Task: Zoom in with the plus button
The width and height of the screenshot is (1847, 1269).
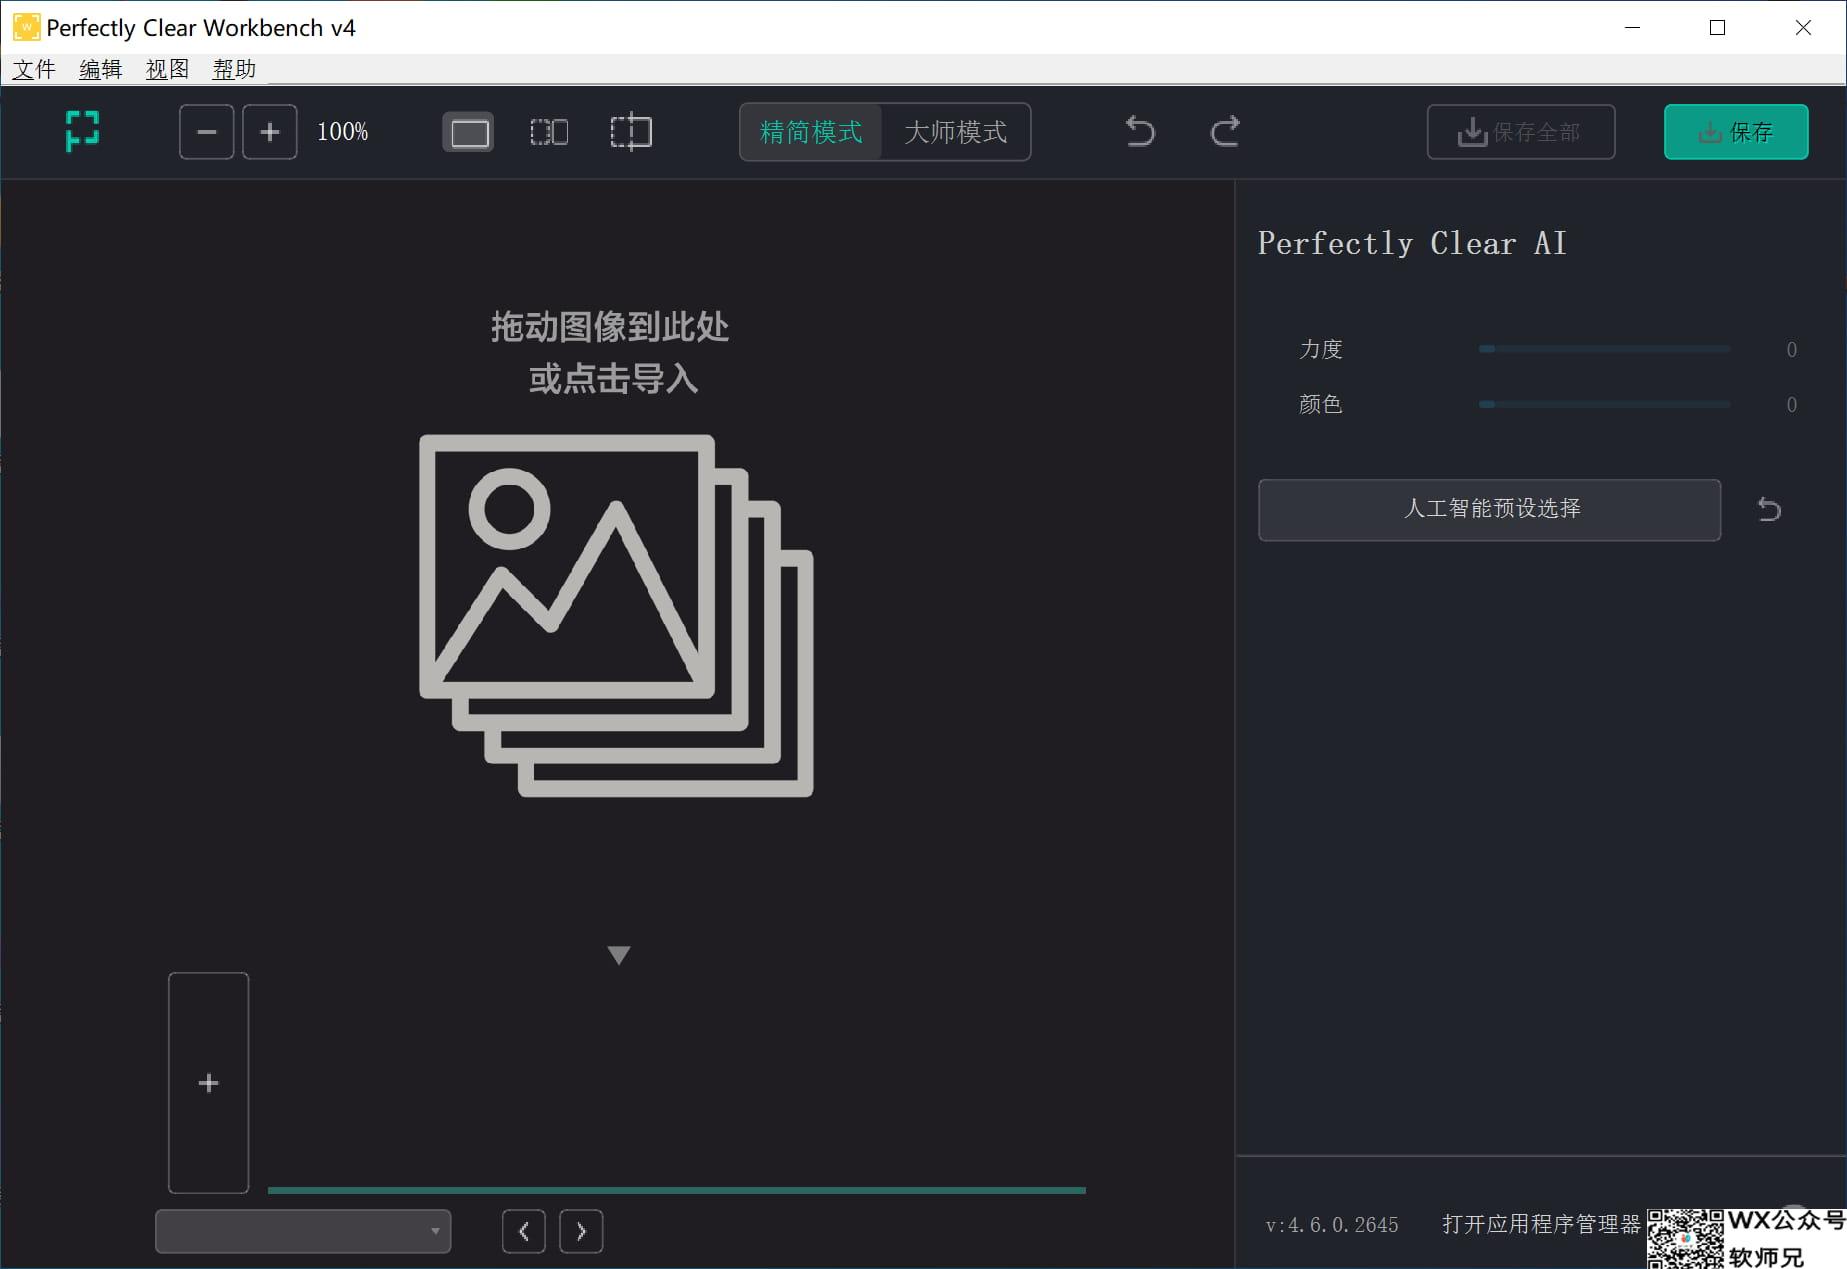Action: (x=270, y=132)
